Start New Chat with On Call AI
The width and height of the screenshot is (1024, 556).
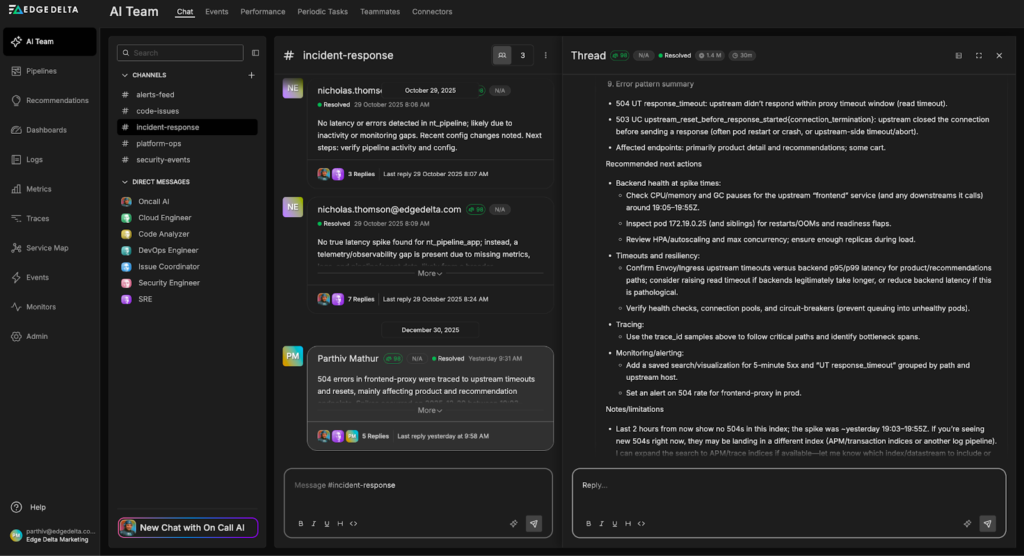[187, 528]
